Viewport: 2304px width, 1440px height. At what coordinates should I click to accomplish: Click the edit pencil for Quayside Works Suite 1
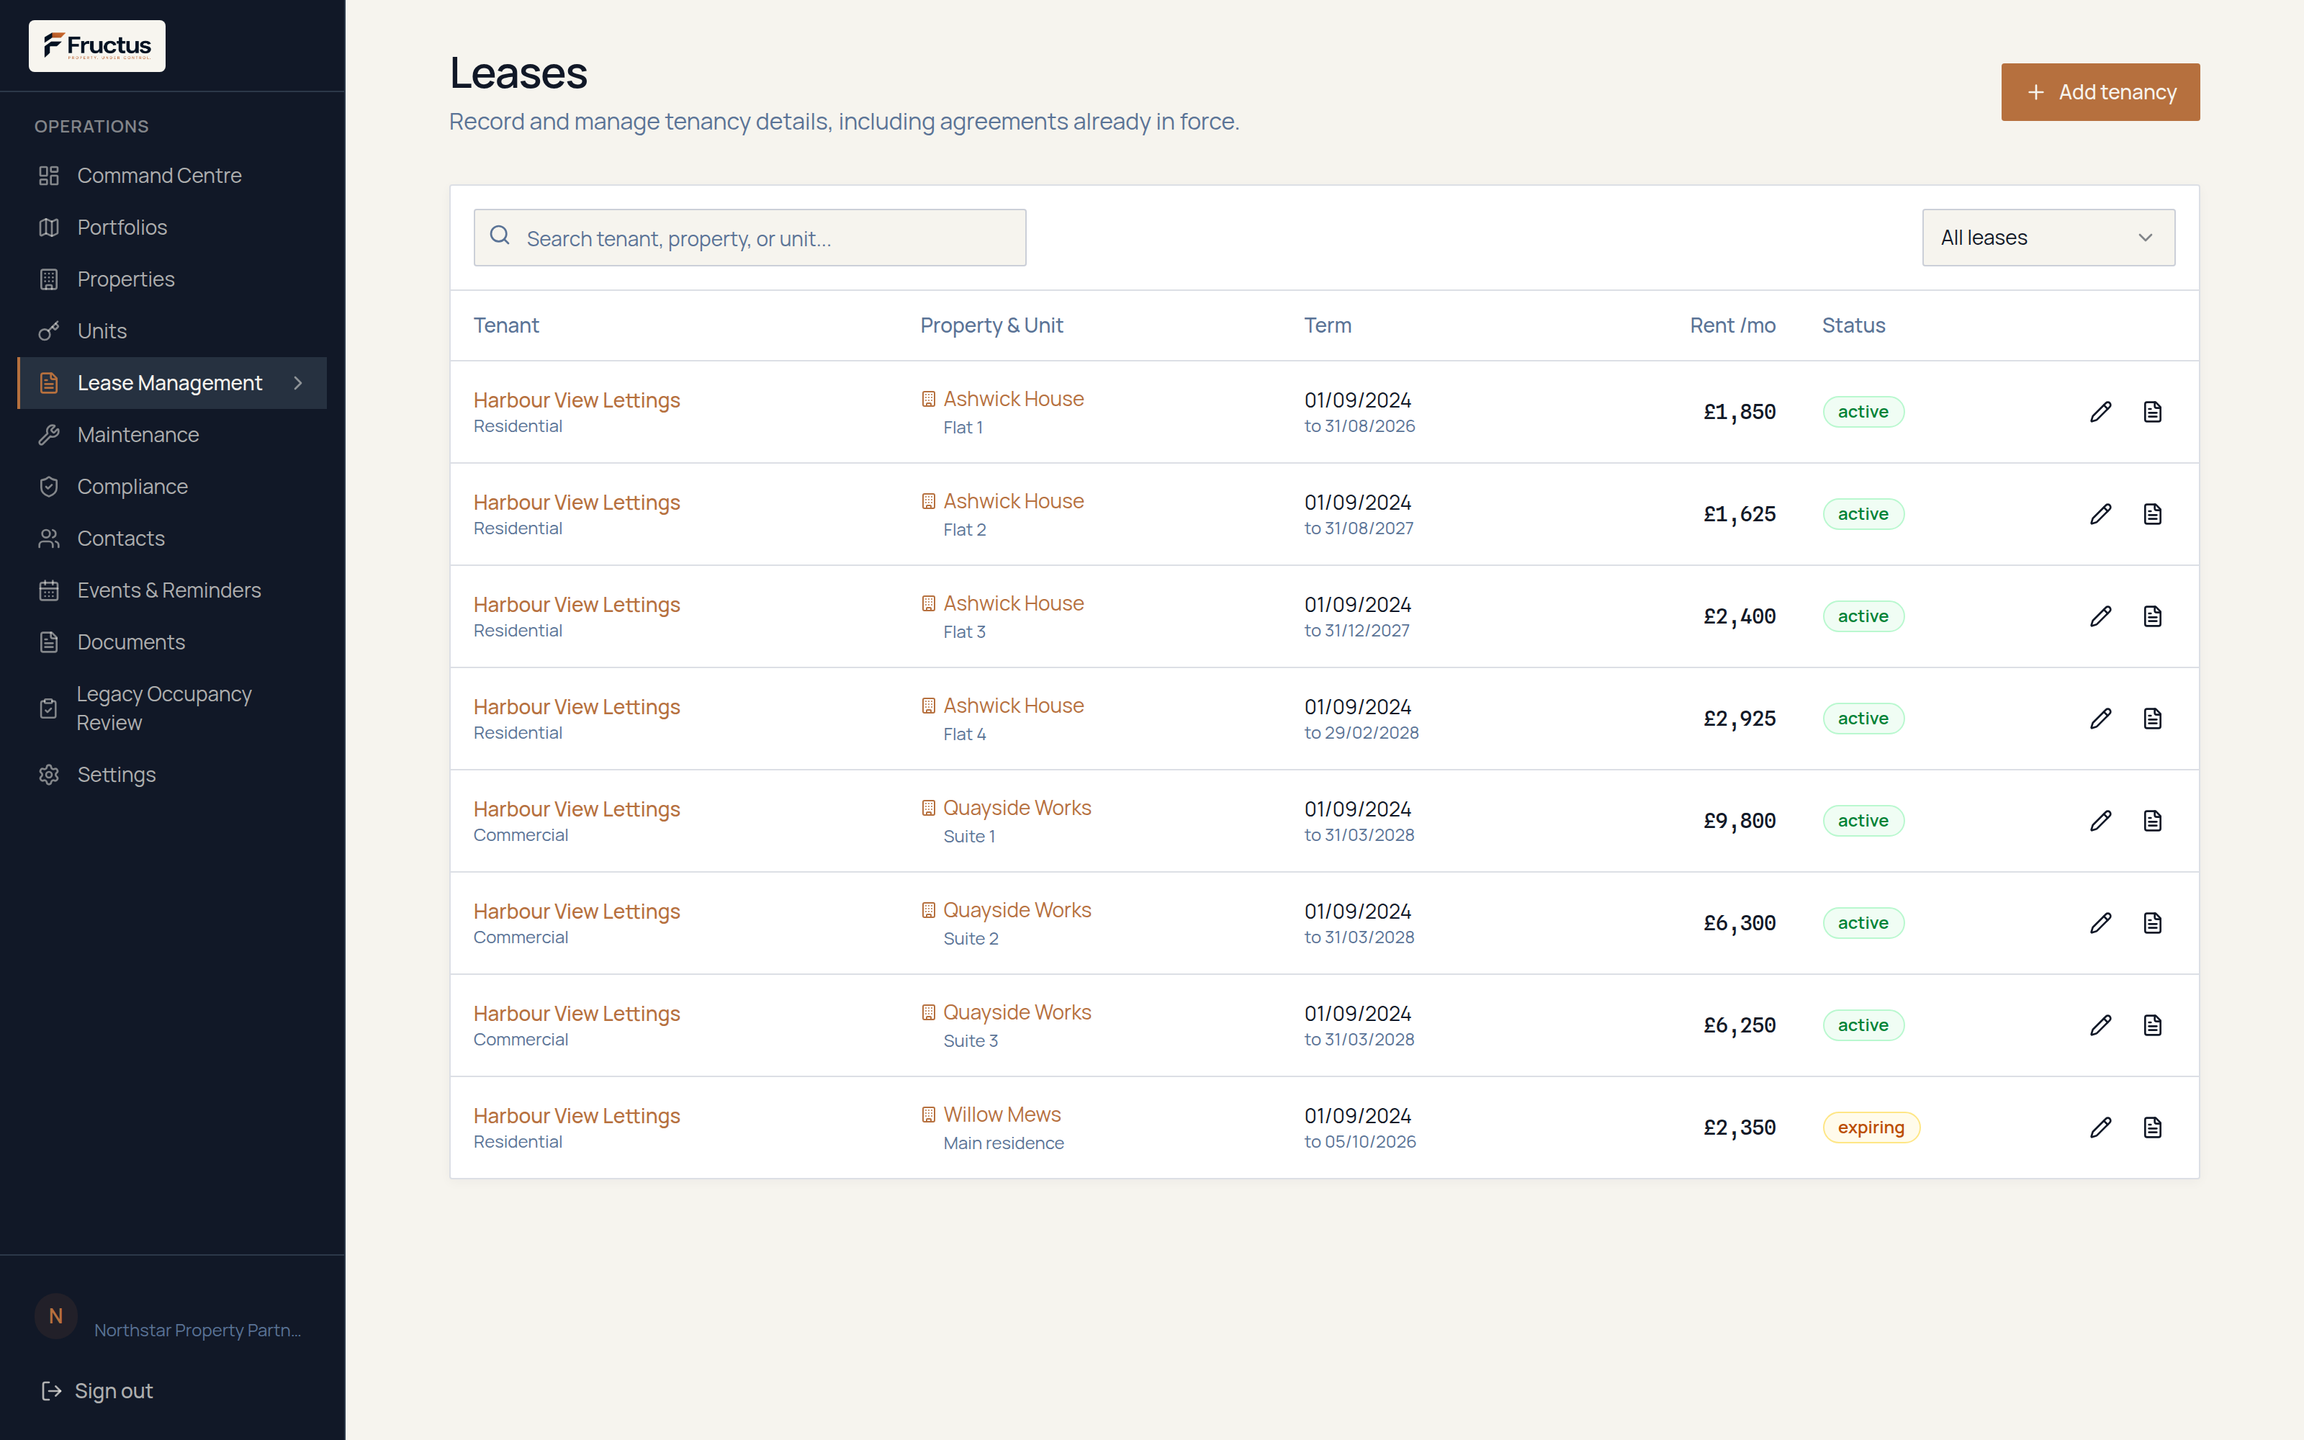tap(2100, 821)
